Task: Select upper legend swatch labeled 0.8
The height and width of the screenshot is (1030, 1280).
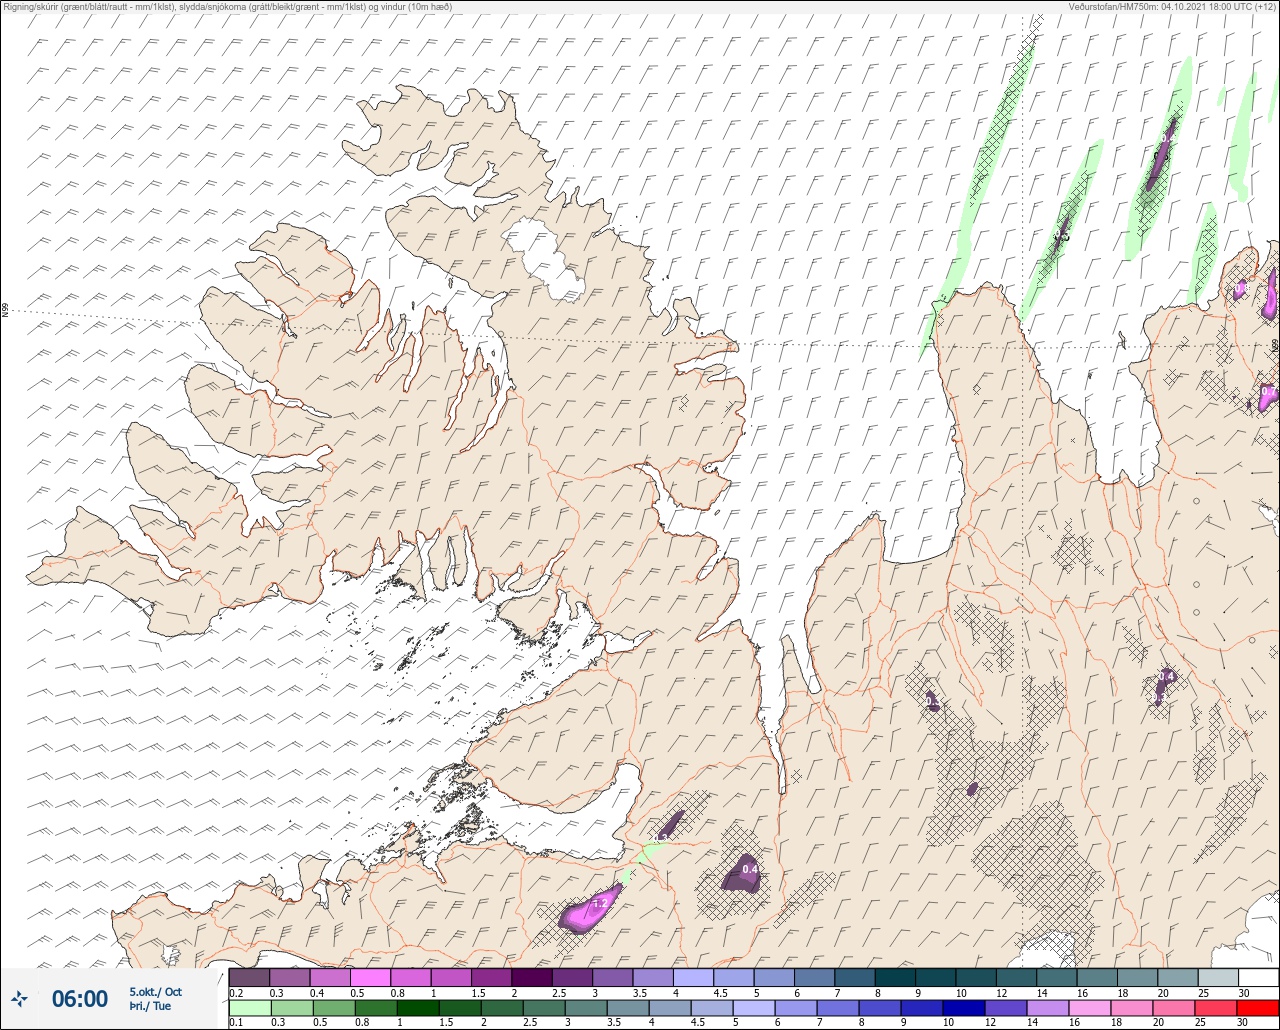Action: [x=411, y=977]
